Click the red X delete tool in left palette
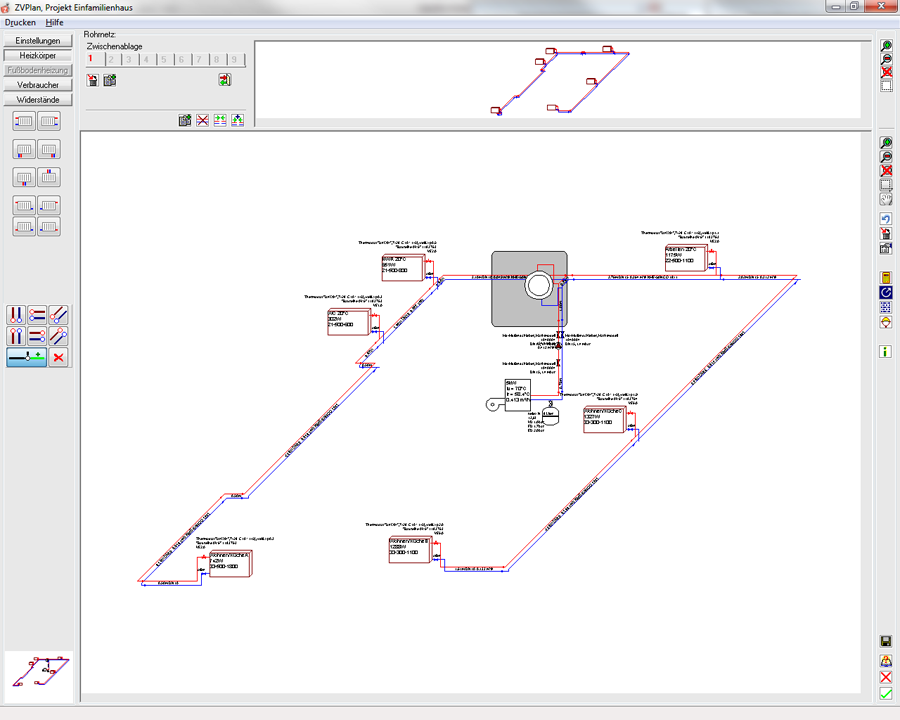 pyautogui.click(x=59, y=357)
